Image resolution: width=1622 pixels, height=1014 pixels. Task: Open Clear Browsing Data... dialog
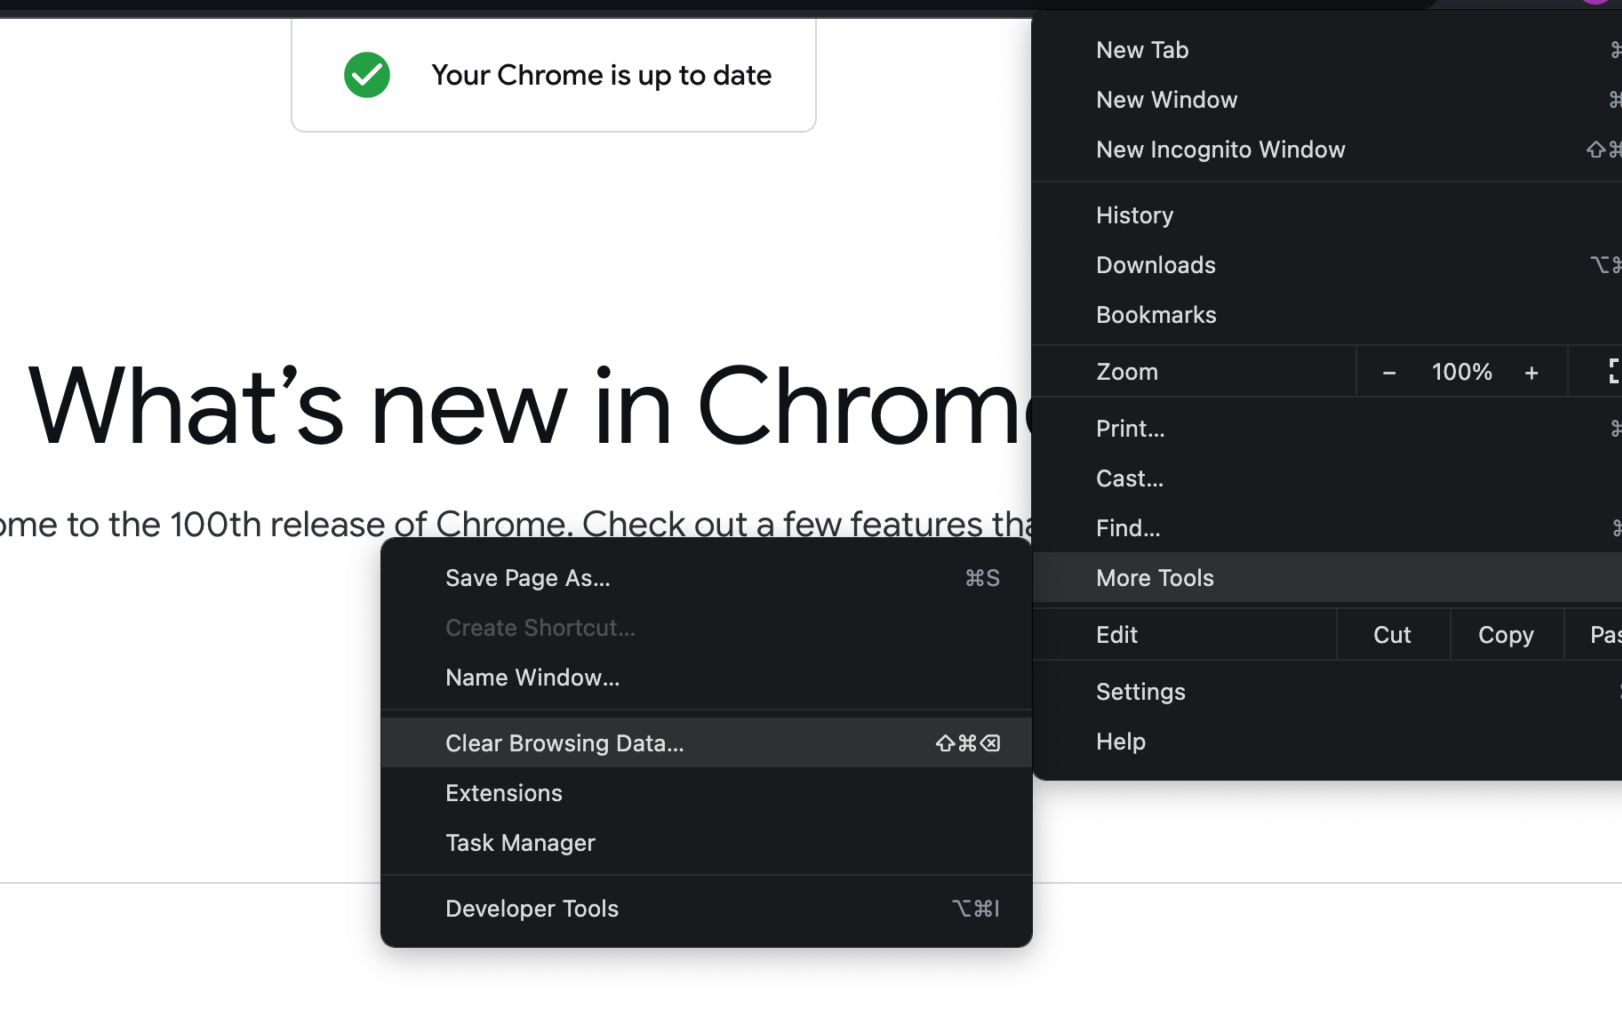706,743
